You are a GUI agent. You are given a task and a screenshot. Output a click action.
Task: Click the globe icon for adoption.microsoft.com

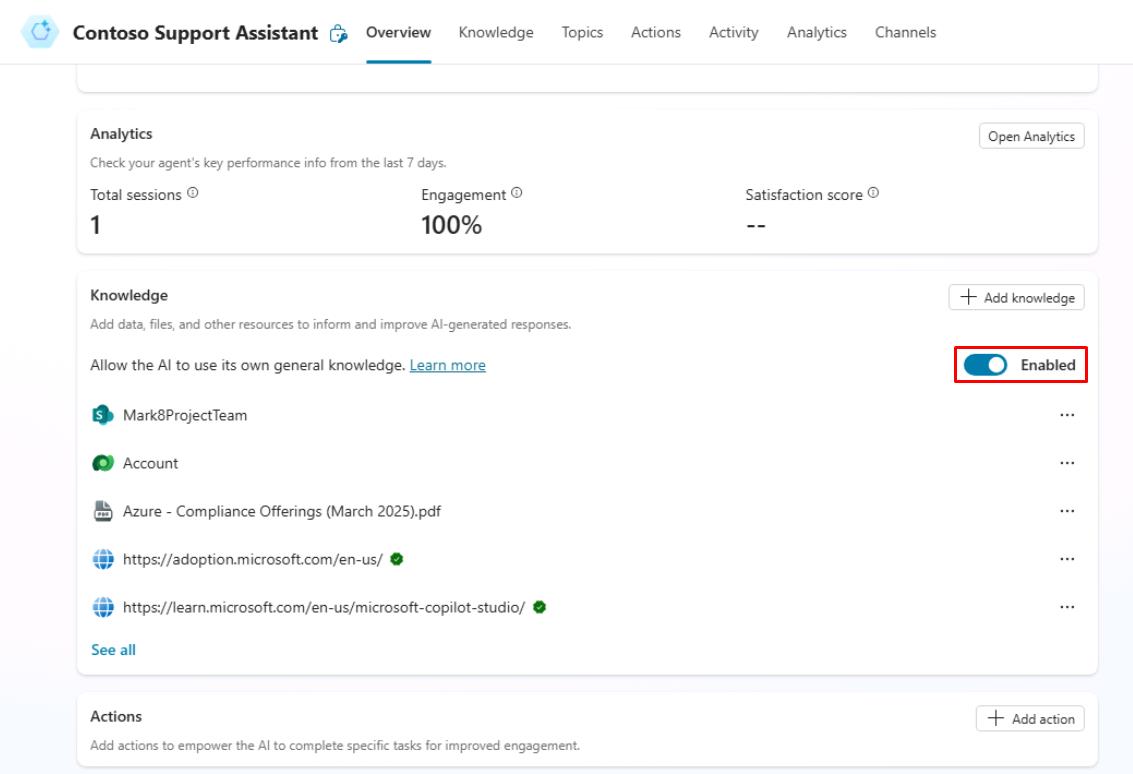coord(102,559)
